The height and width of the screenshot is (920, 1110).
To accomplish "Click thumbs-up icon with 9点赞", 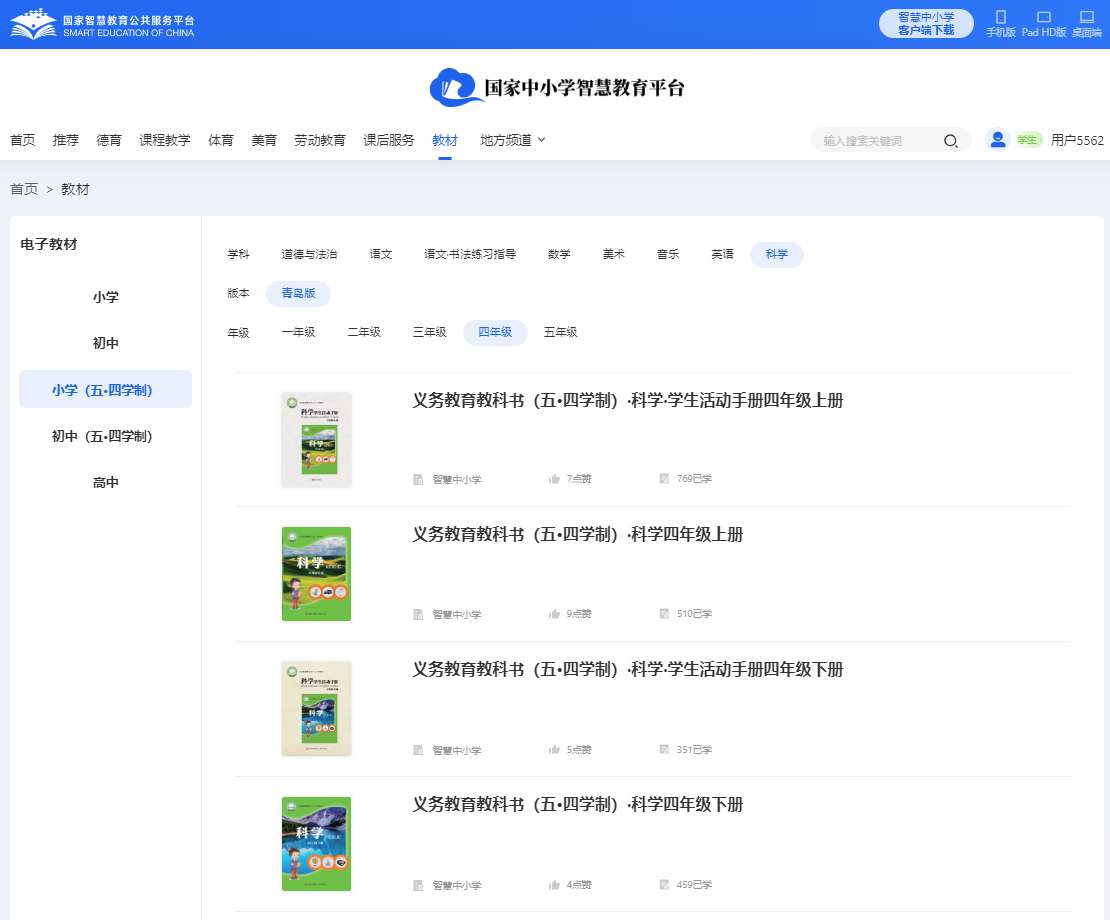I will pos(554,614).
